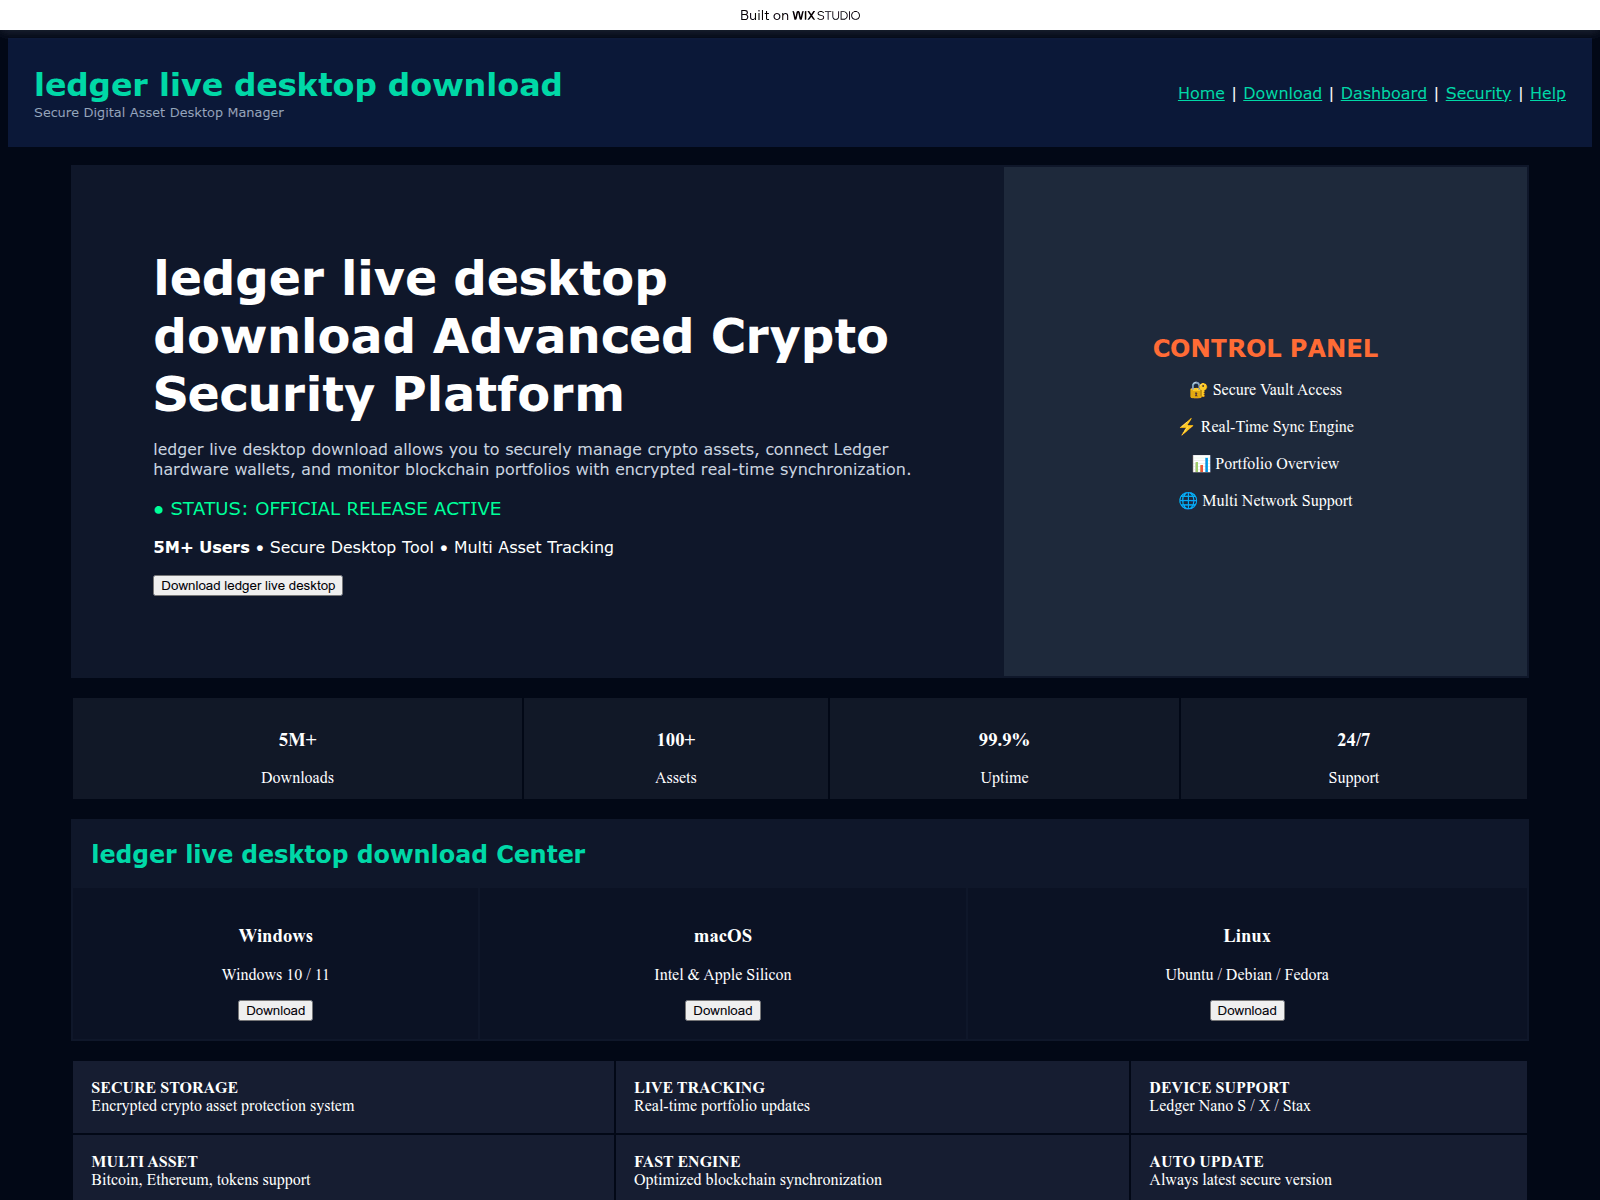Image resolution: width=1600 pixels, height=1200 pixels.
Task: Click the Ledger Nano S / X / Stax text
Action: click(1230, 1106)
